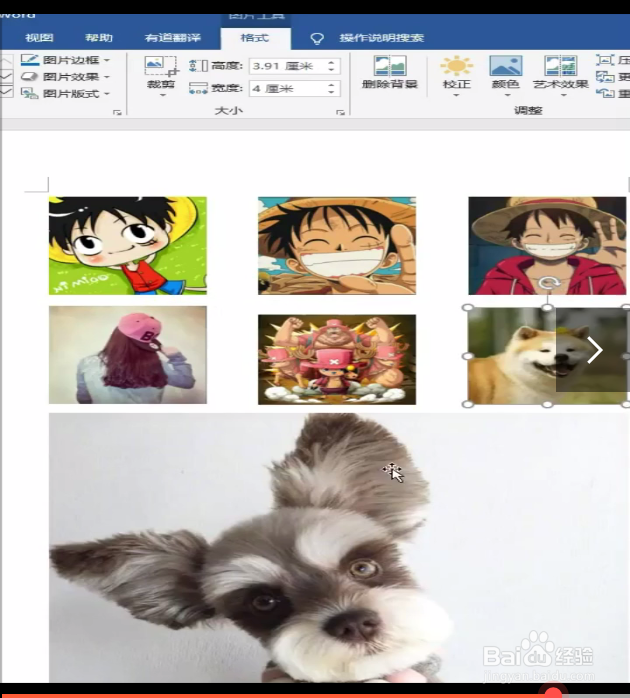630x698 pixels.
Task: Select the Chopper collage image
Action: [x=337, y=360]
